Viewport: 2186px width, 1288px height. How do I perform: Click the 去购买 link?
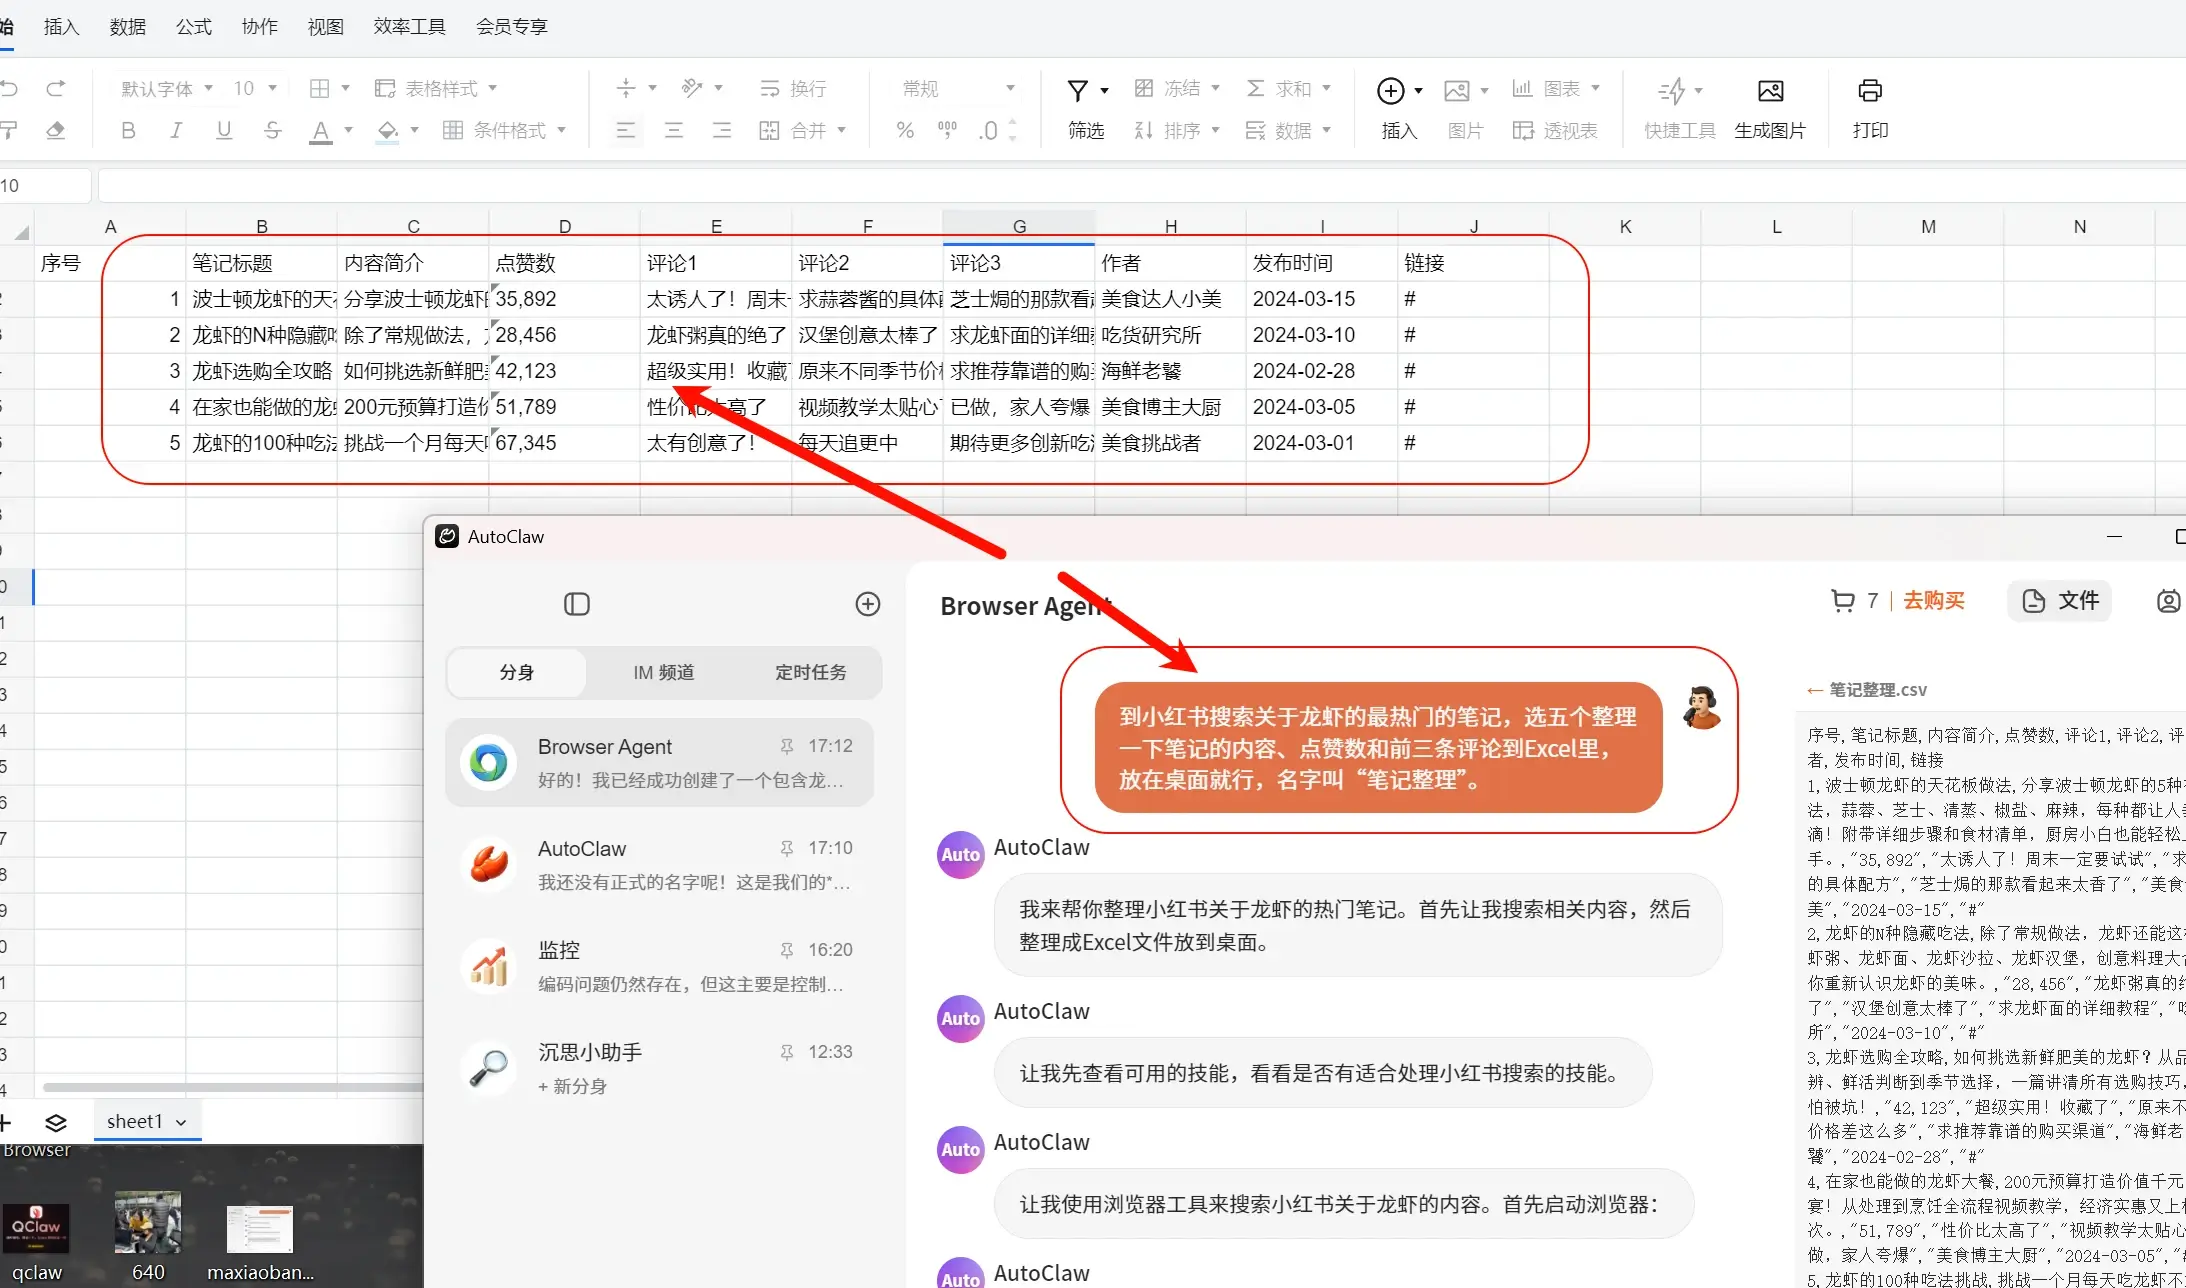(1933, 600)
